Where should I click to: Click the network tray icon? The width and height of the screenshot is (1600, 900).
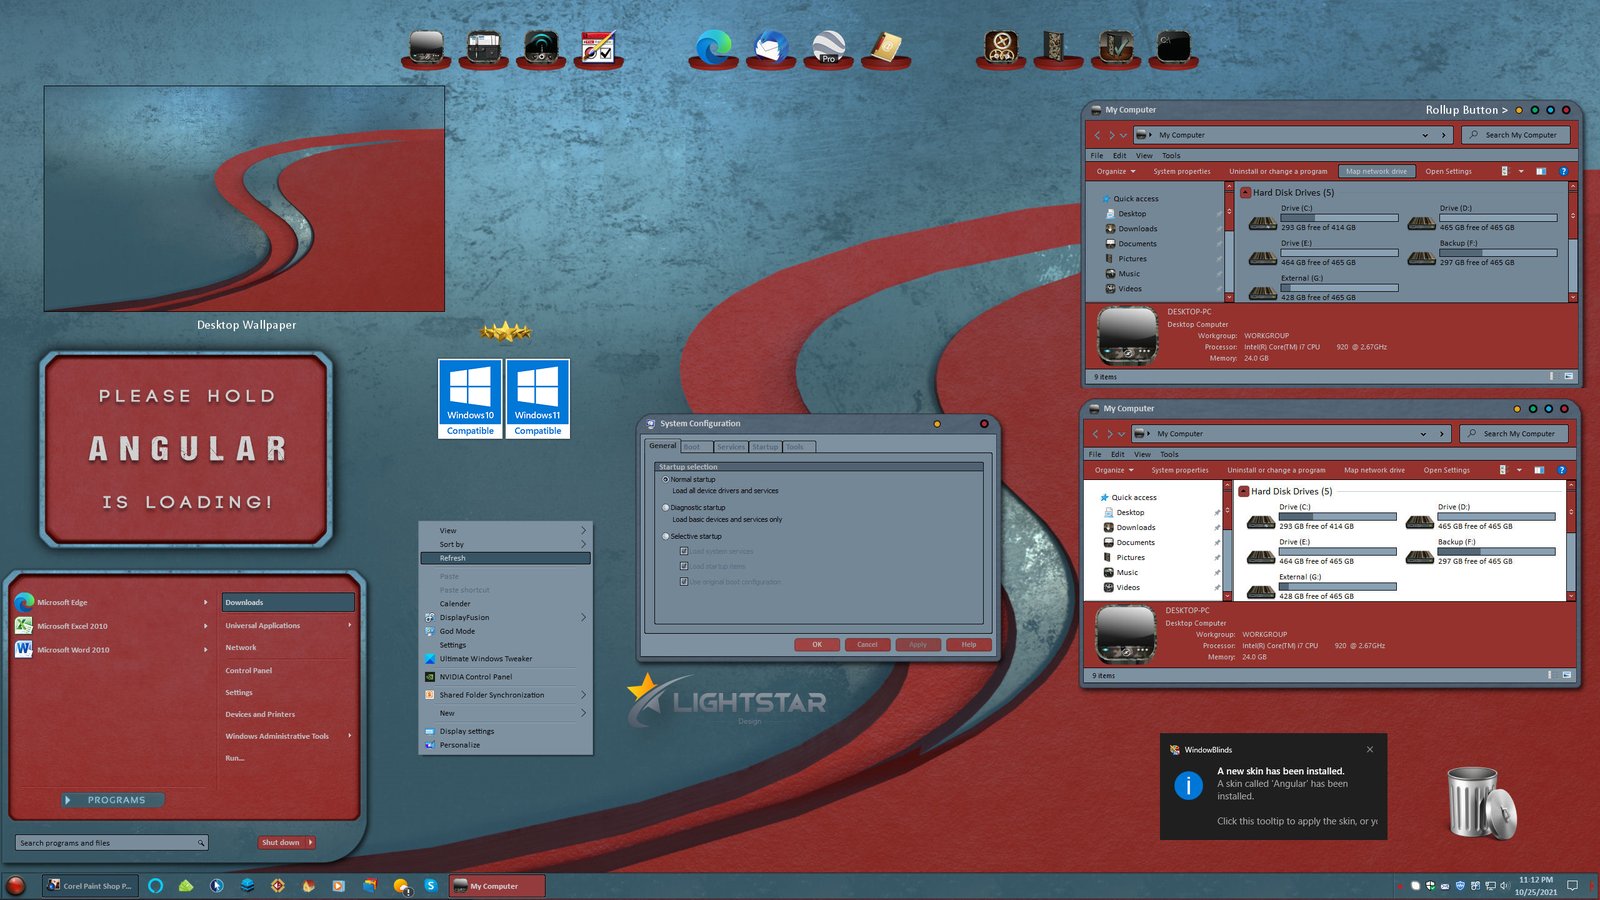tap(1490, 885)
